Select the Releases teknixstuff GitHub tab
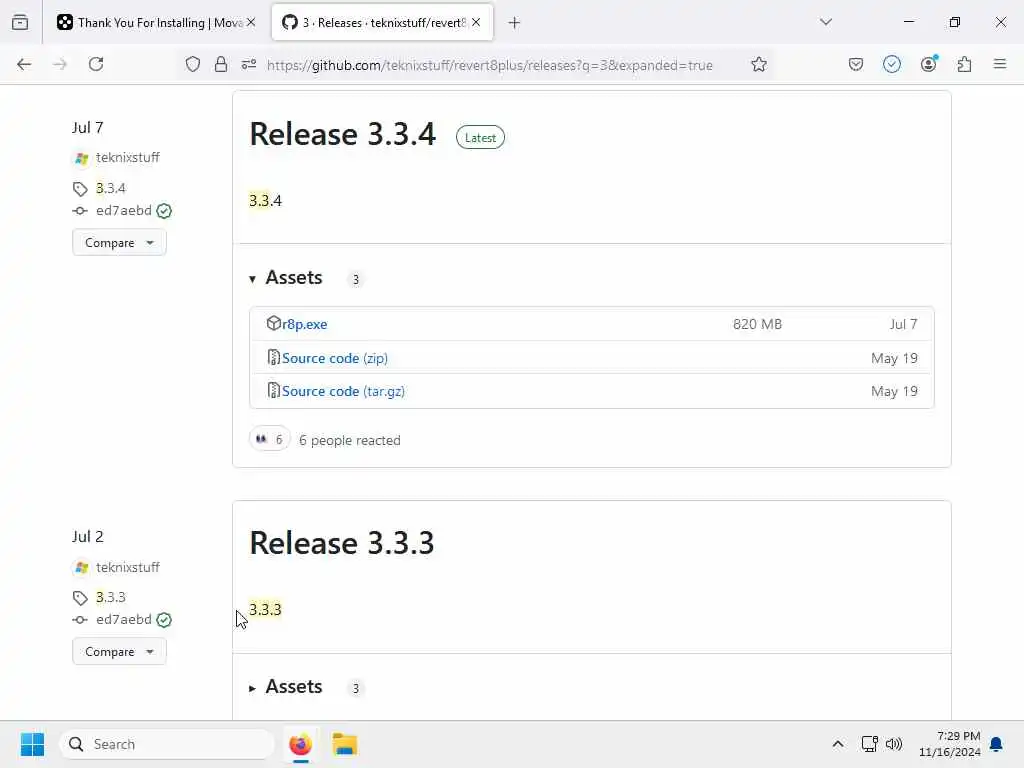1024x768 pixels. (x=382, y=23)
